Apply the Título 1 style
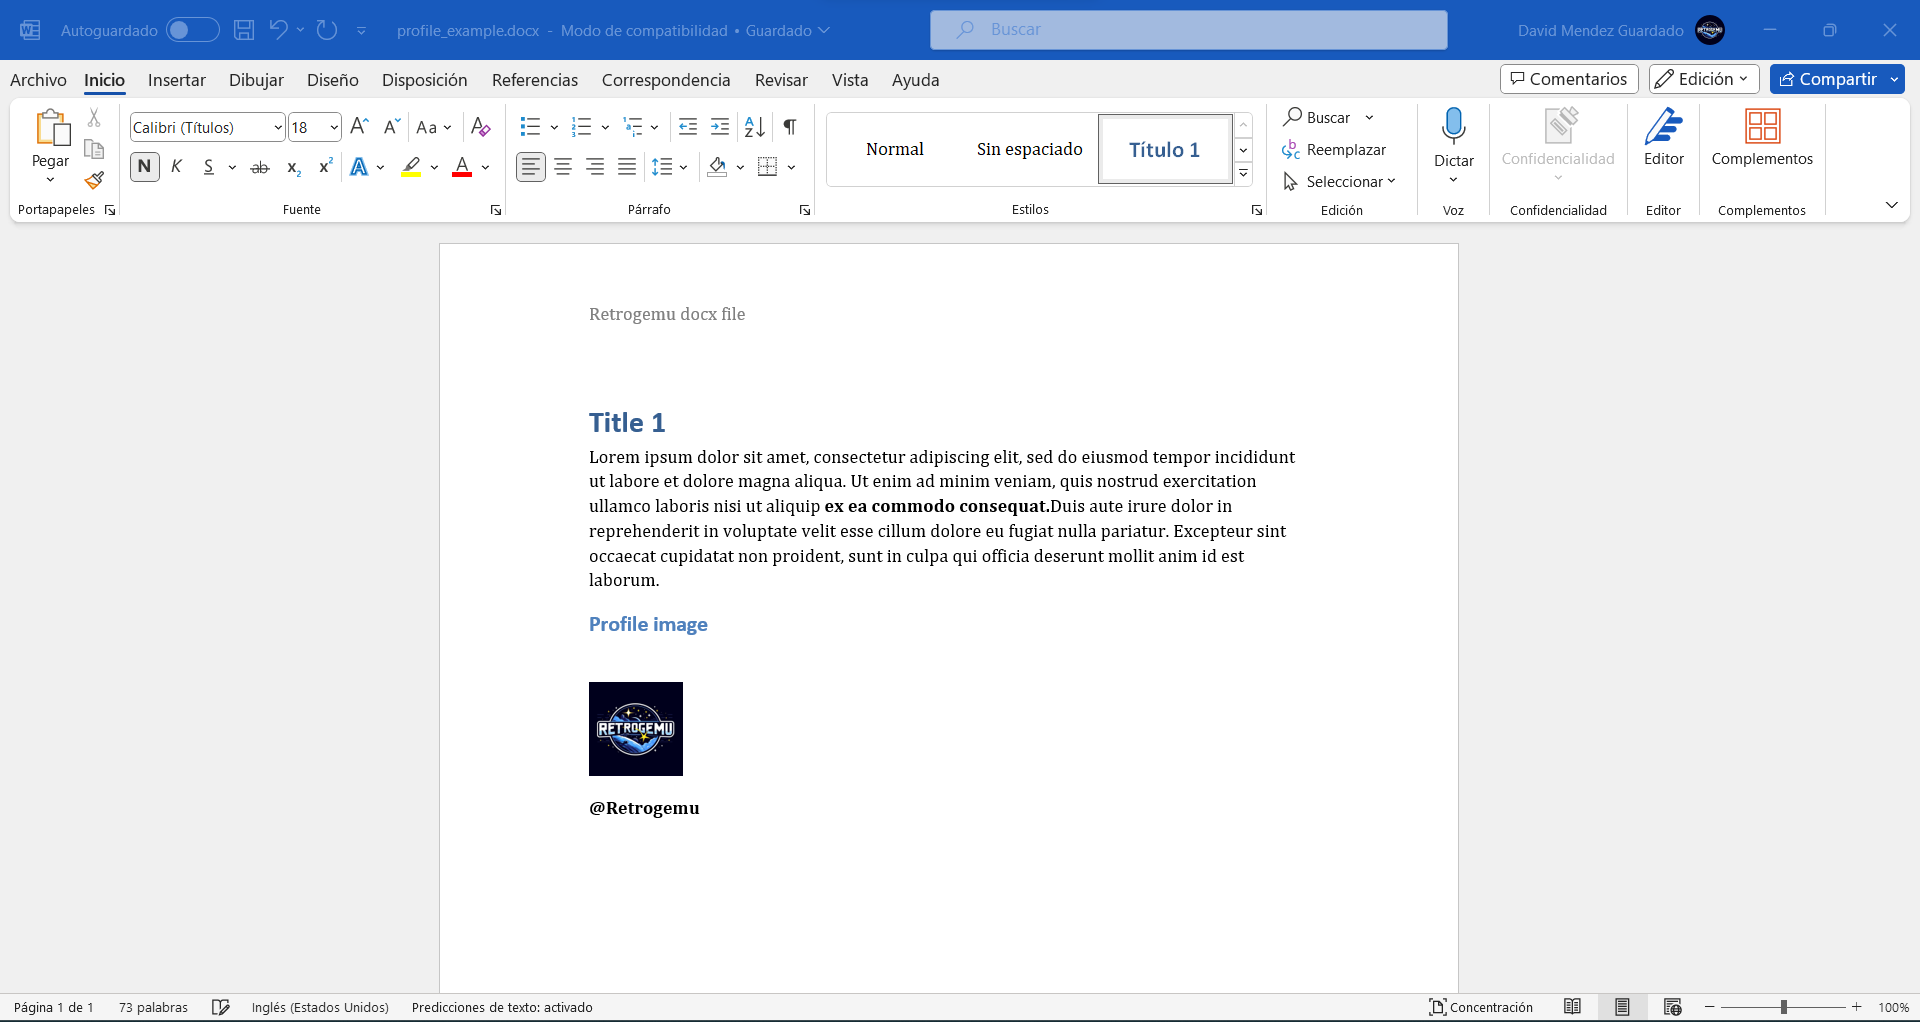This screenshot has height=1022, width=1920. coord(1165,149)
